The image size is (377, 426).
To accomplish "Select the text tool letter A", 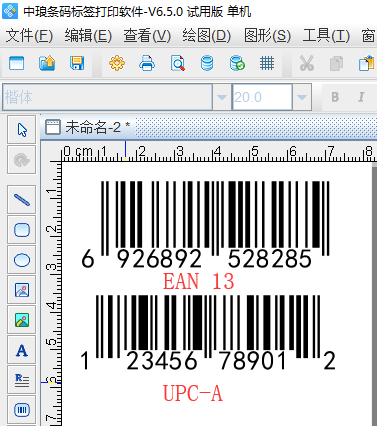I will click(x=22, y=350).
